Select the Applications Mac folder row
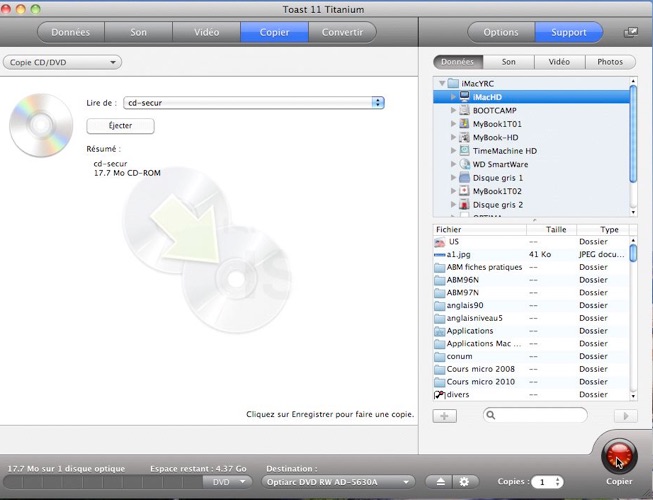This screenshot has height=500, width=653. click(531, 344)
